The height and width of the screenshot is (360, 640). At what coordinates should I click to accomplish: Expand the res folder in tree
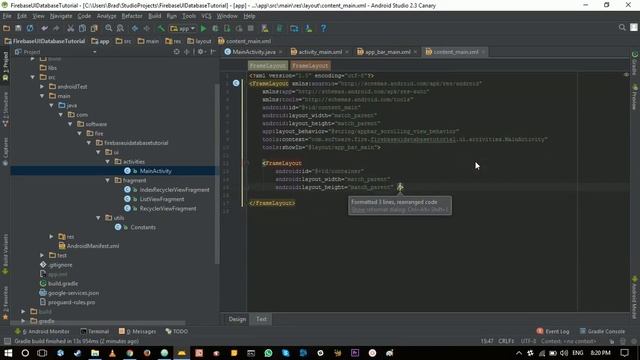coord(51,237)
